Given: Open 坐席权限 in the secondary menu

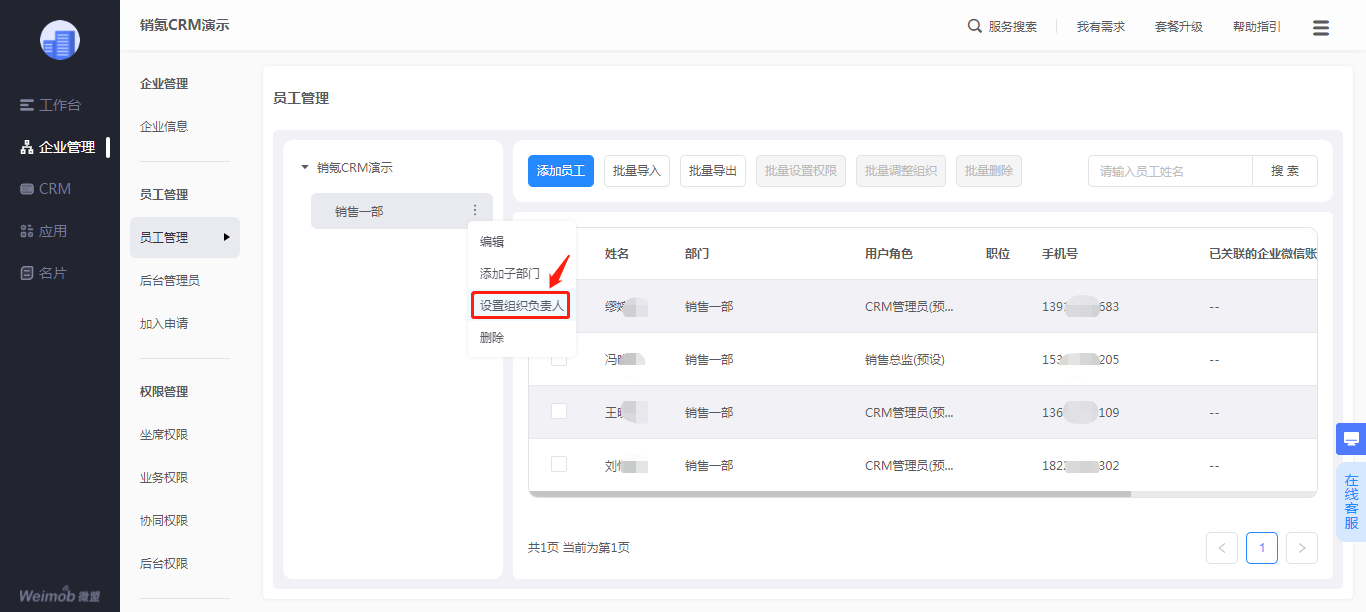Looking at the screenshot, I should 164,435.
